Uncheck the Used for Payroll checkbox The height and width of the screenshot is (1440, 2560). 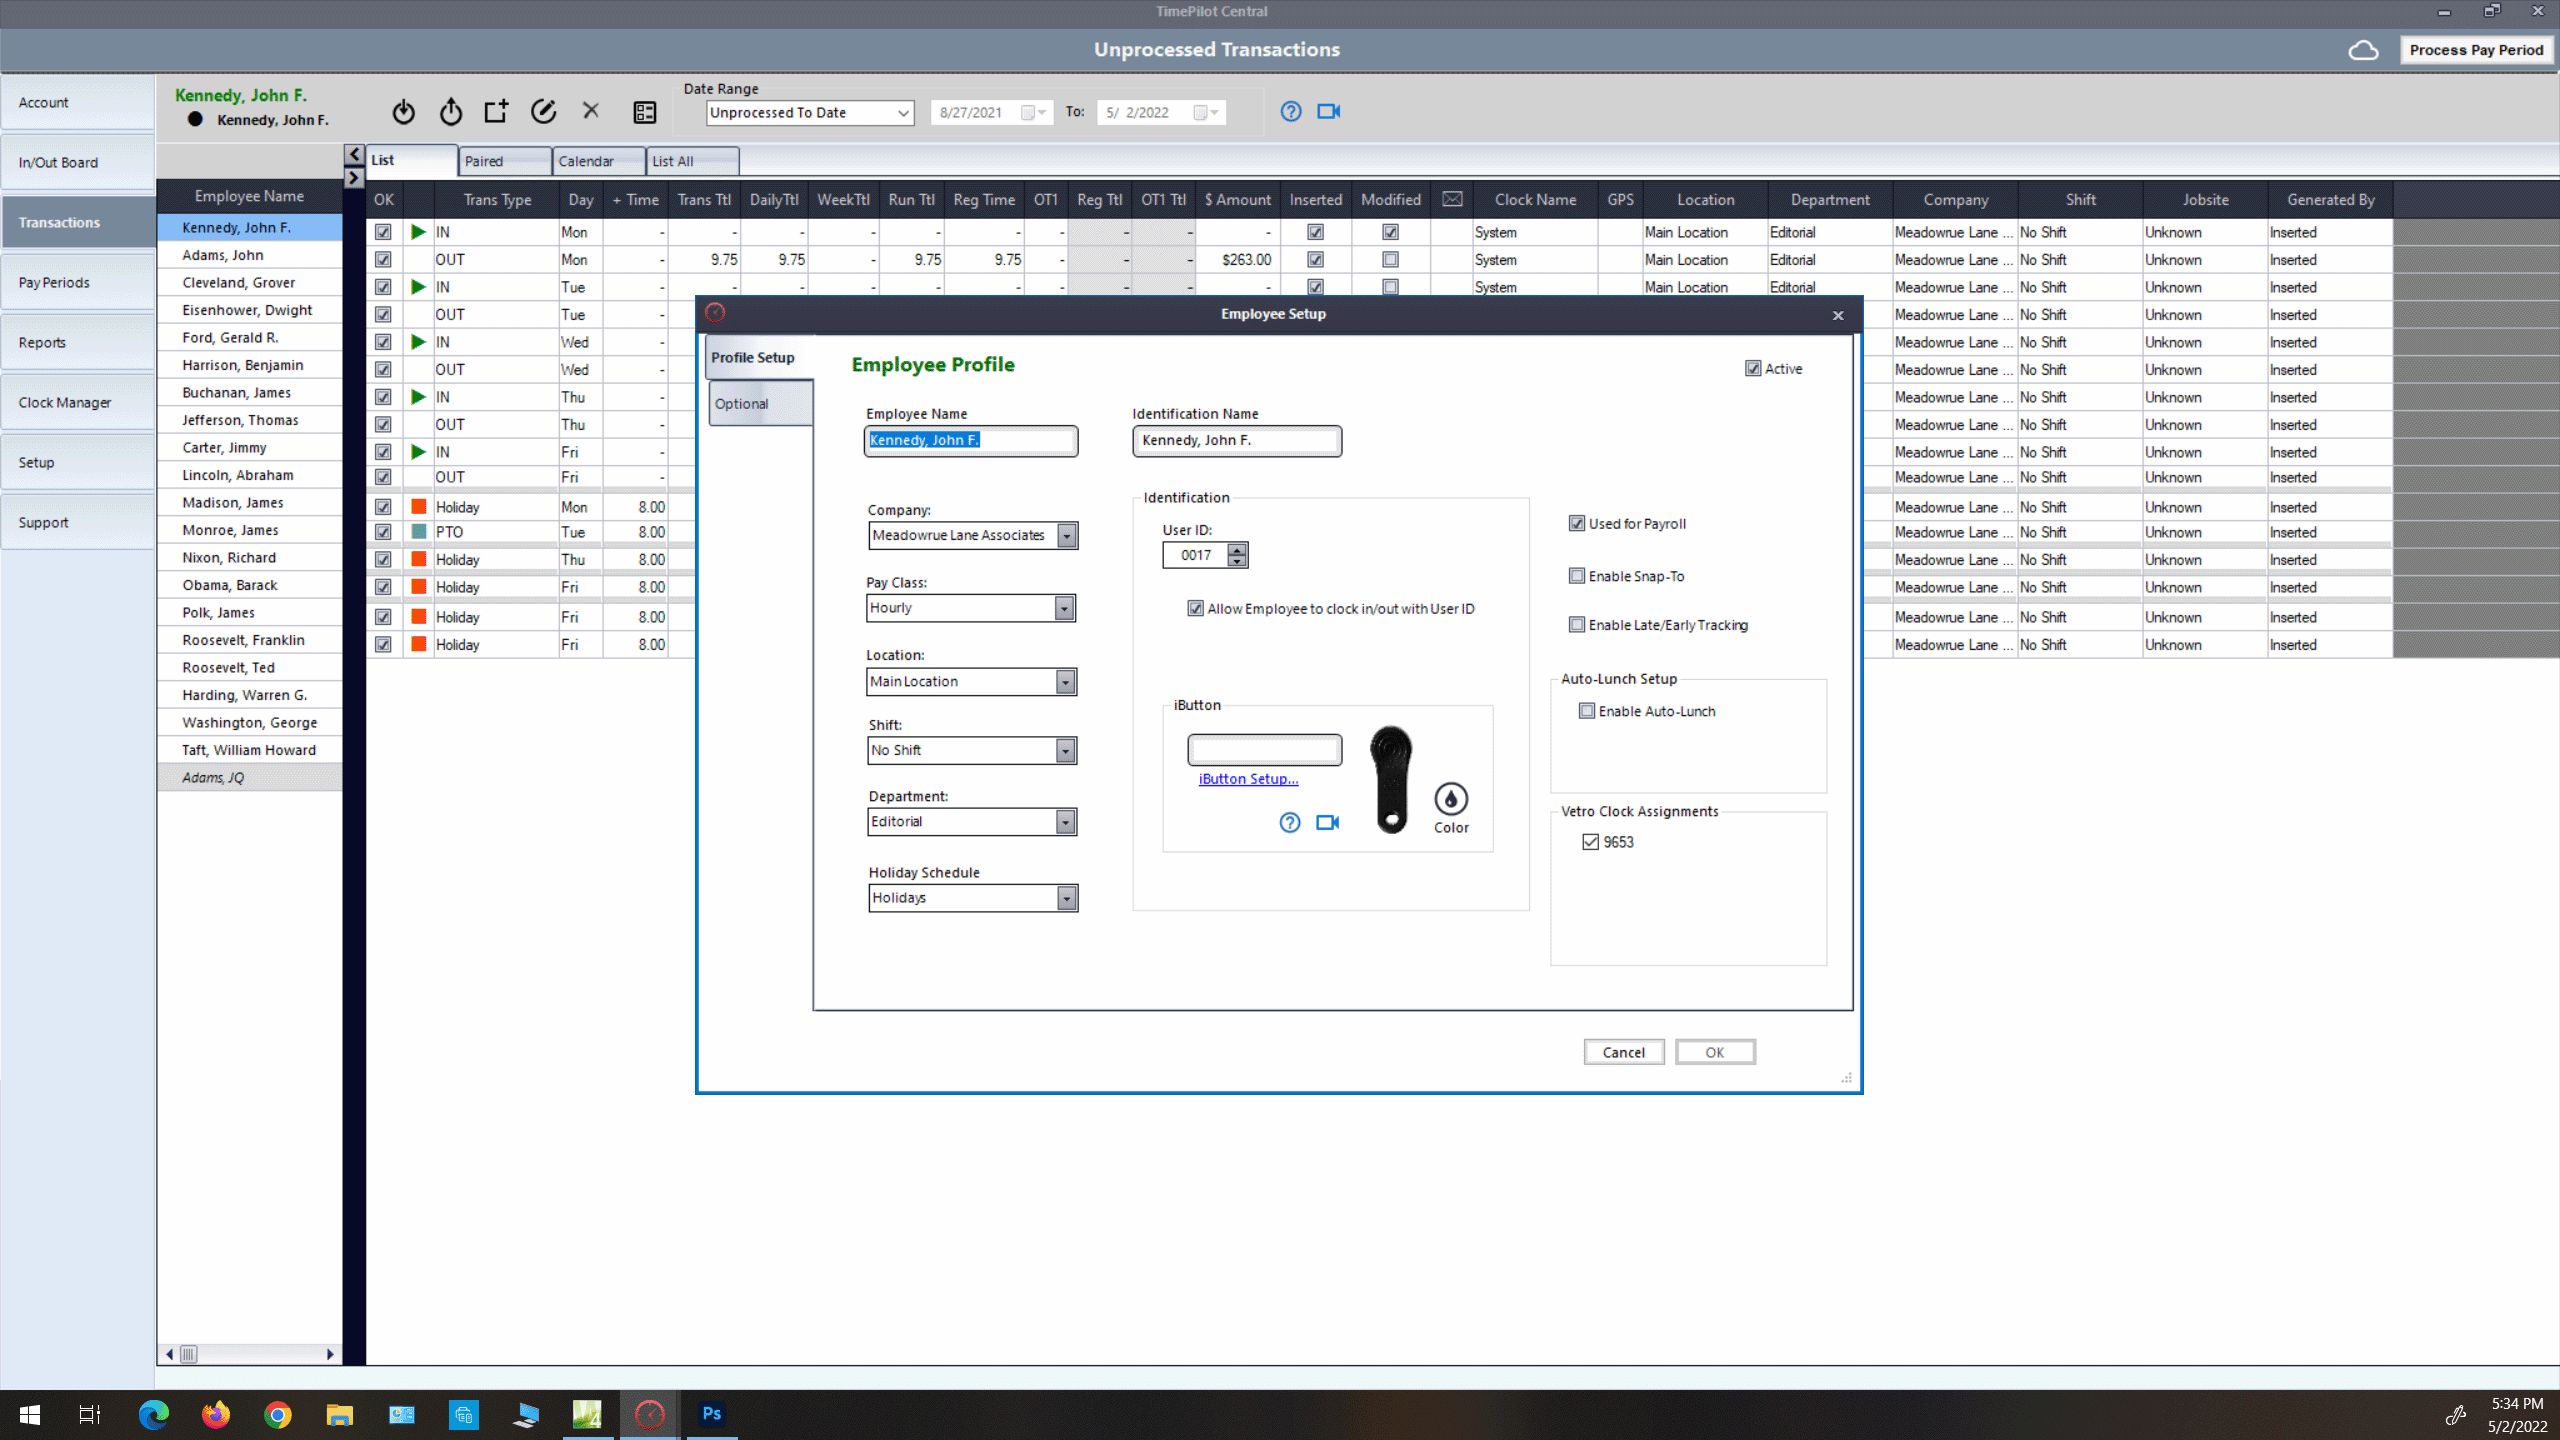pyautogui.click(x=1577, y=523)
